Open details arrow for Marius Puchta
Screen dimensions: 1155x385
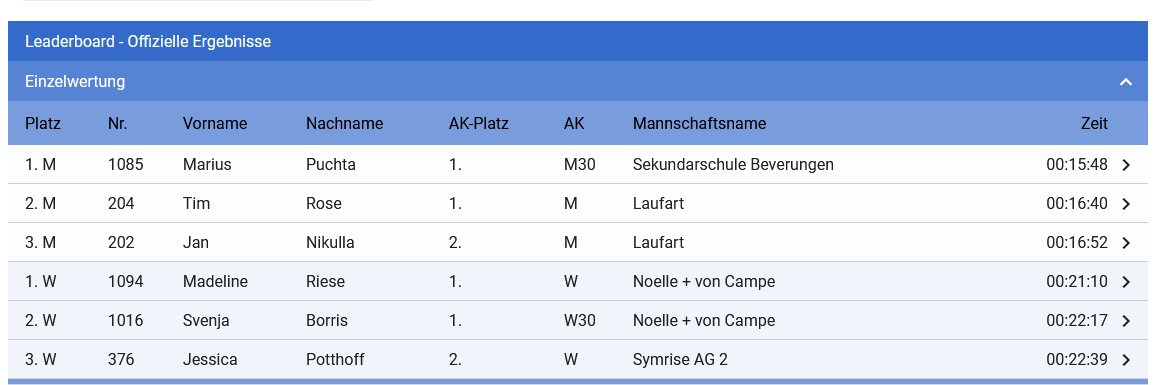pyautogui.click(x=1126, y=165)
